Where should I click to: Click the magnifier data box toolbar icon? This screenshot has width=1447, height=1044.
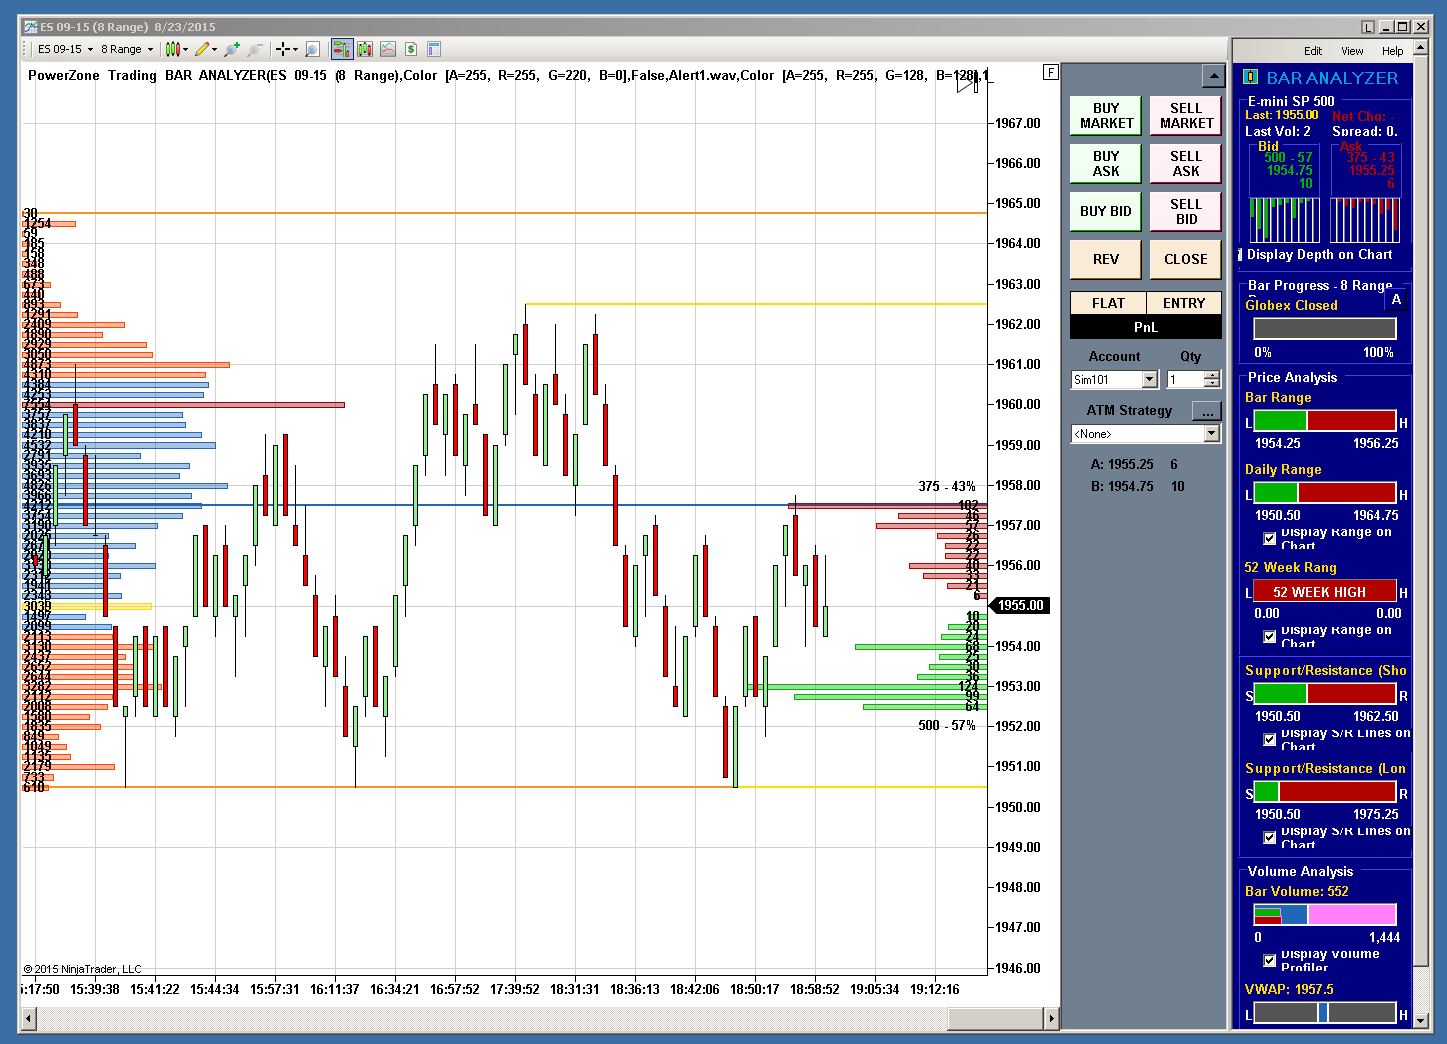(x=312, y=49)
